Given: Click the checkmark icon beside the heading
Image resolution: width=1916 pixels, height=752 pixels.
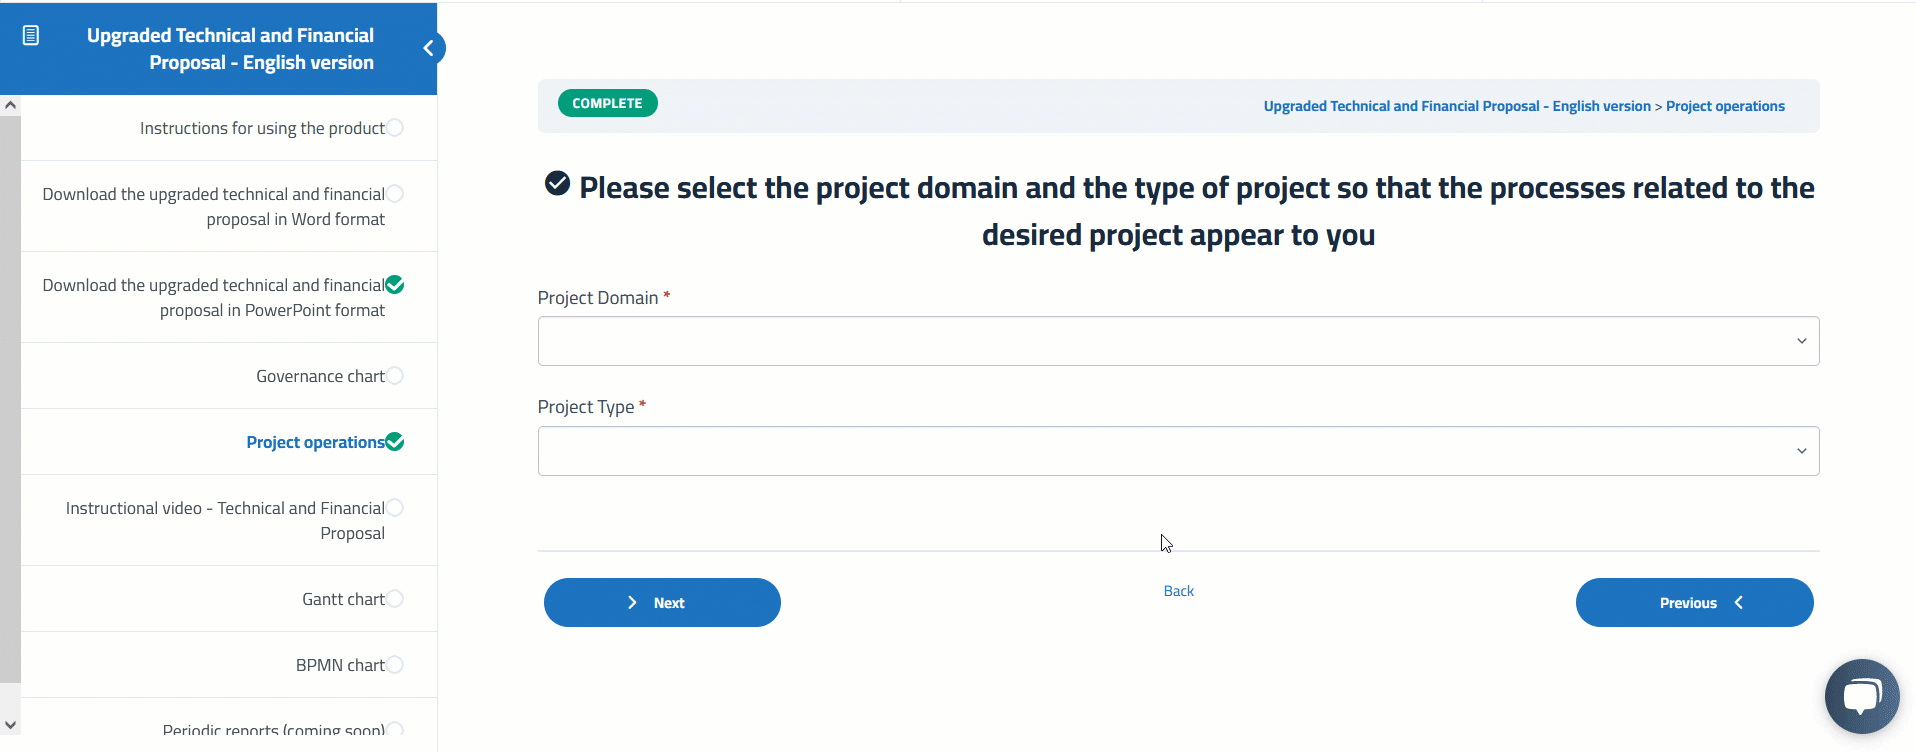Looking at the screenshot, I should (557, 184).
